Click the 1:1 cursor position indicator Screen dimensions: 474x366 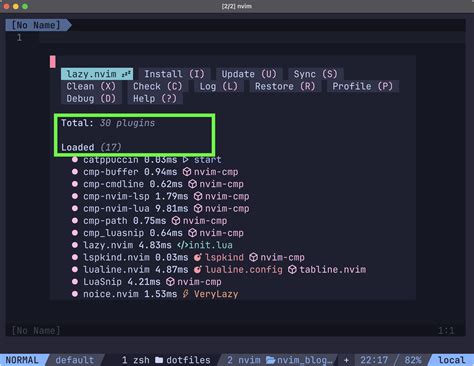[446, 331]
